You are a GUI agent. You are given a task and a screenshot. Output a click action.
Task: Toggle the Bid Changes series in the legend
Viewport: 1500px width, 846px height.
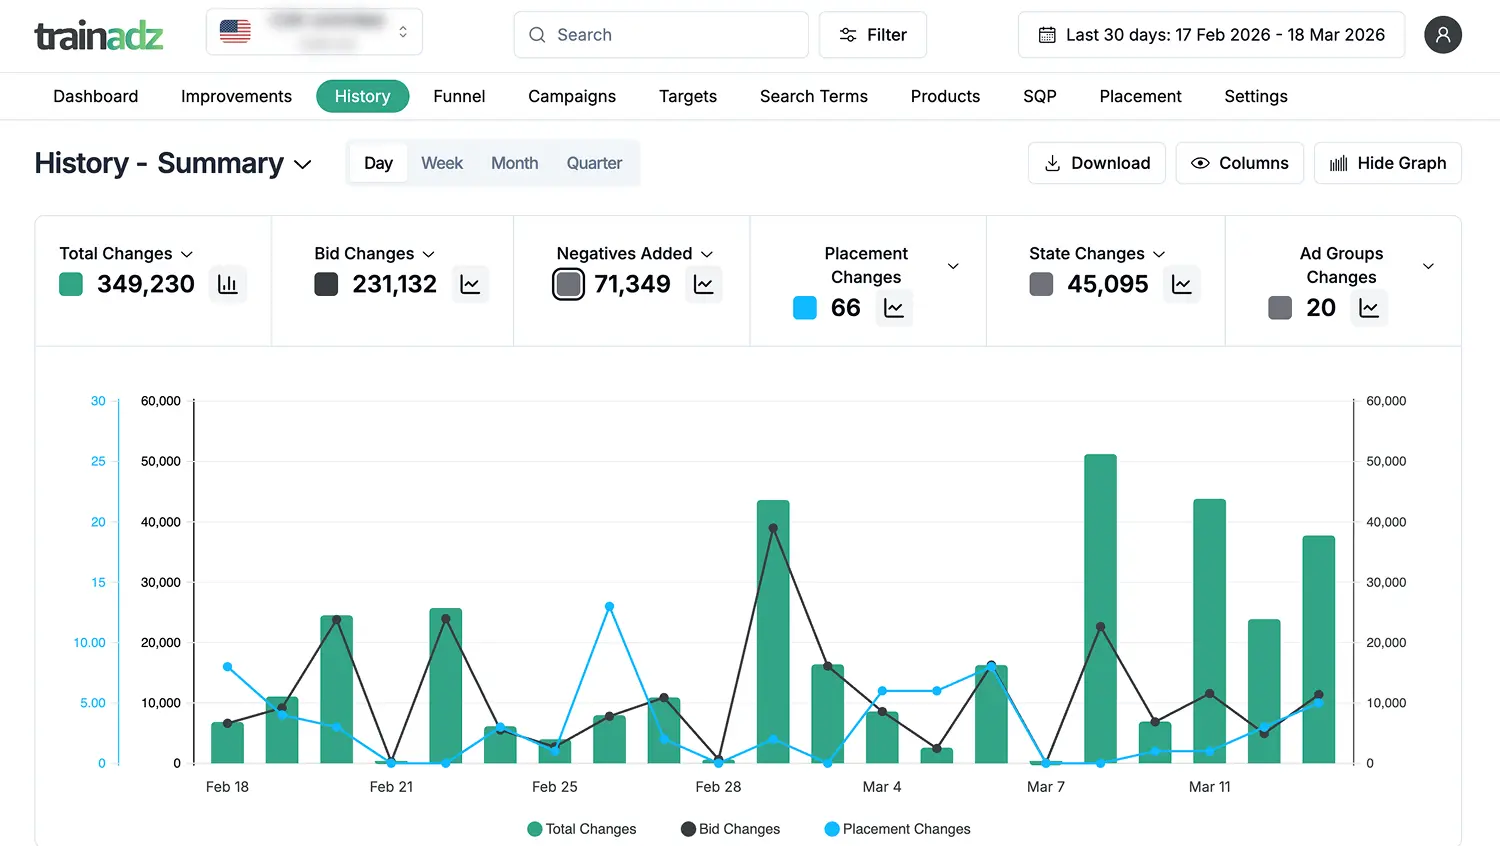coord(730,829)
